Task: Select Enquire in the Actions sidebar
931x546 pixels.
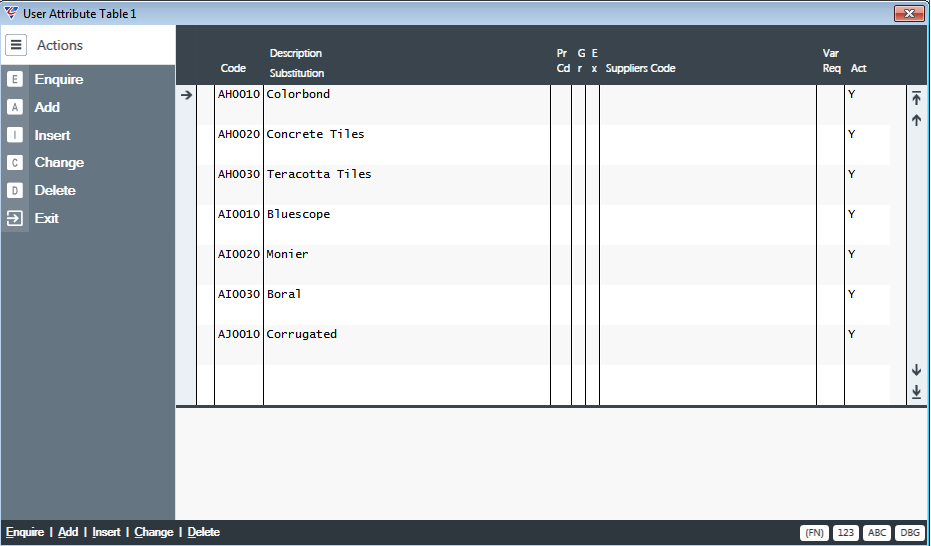Action: 59,79
